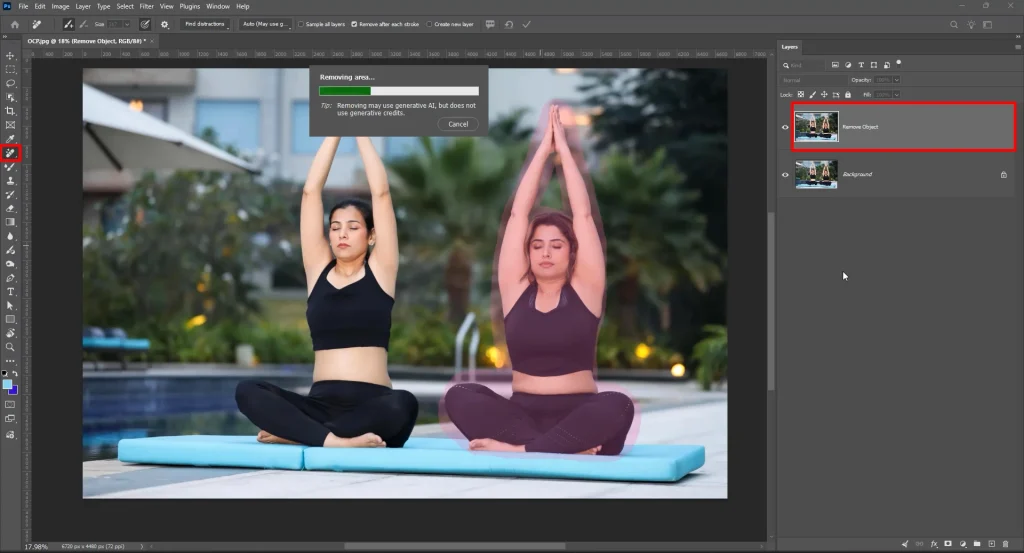Viewport: 1024px width, 553px height.
Task: Open the brush Size dropdown arrow
Action: [x=127, y=24]
